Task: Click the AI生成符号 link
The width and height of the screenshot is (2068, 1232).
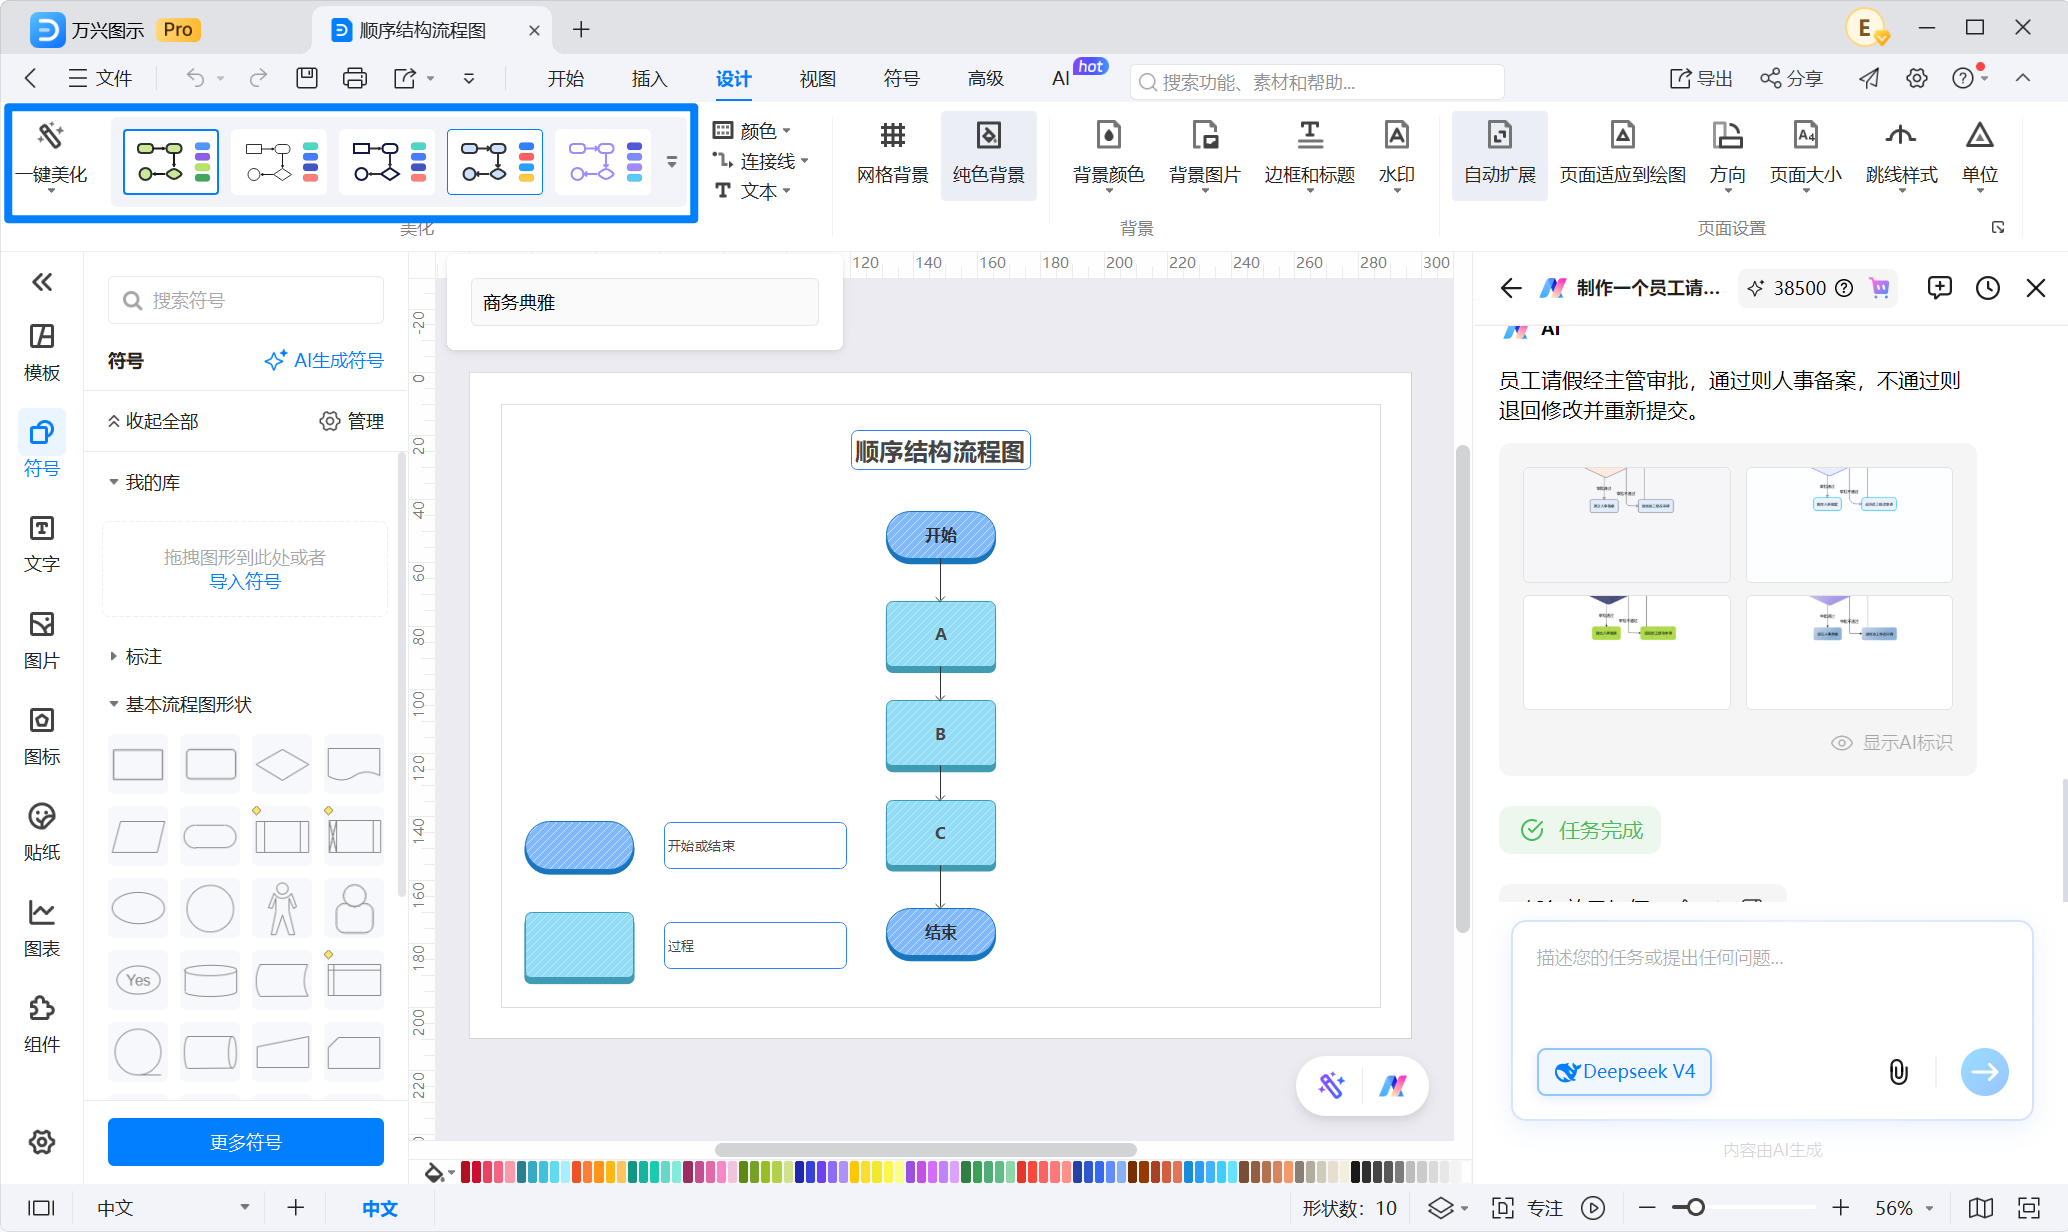Action: (x=324, y=360)
